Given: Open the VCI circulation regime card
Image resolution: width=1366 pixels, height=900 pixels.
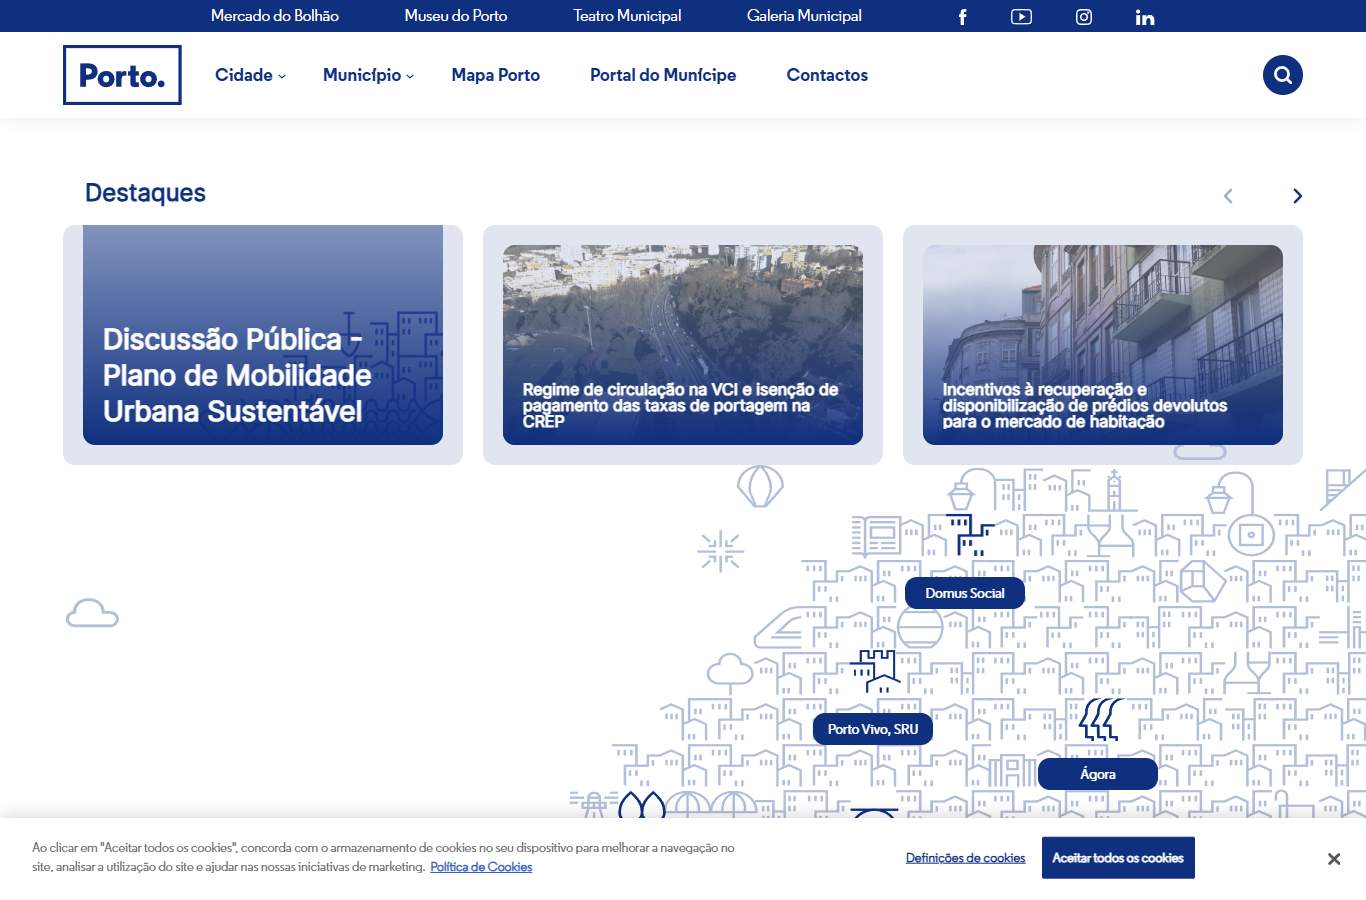Looking at the screenshot, I should tap(683, 345).
